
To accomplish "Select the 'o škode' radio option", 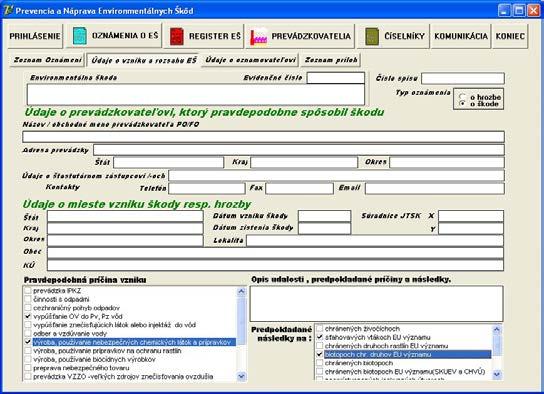I will [x=462, y=103].
